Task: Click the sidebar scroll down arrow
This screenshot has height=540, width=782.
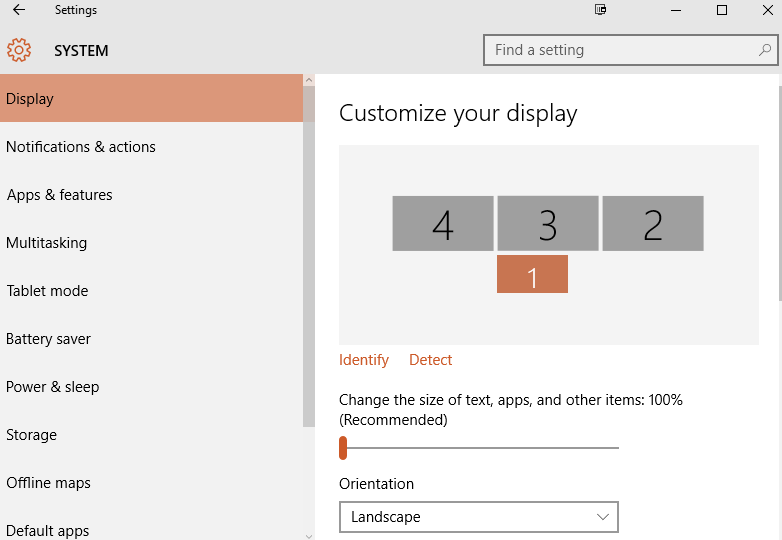Action: (x=309, y=536)
